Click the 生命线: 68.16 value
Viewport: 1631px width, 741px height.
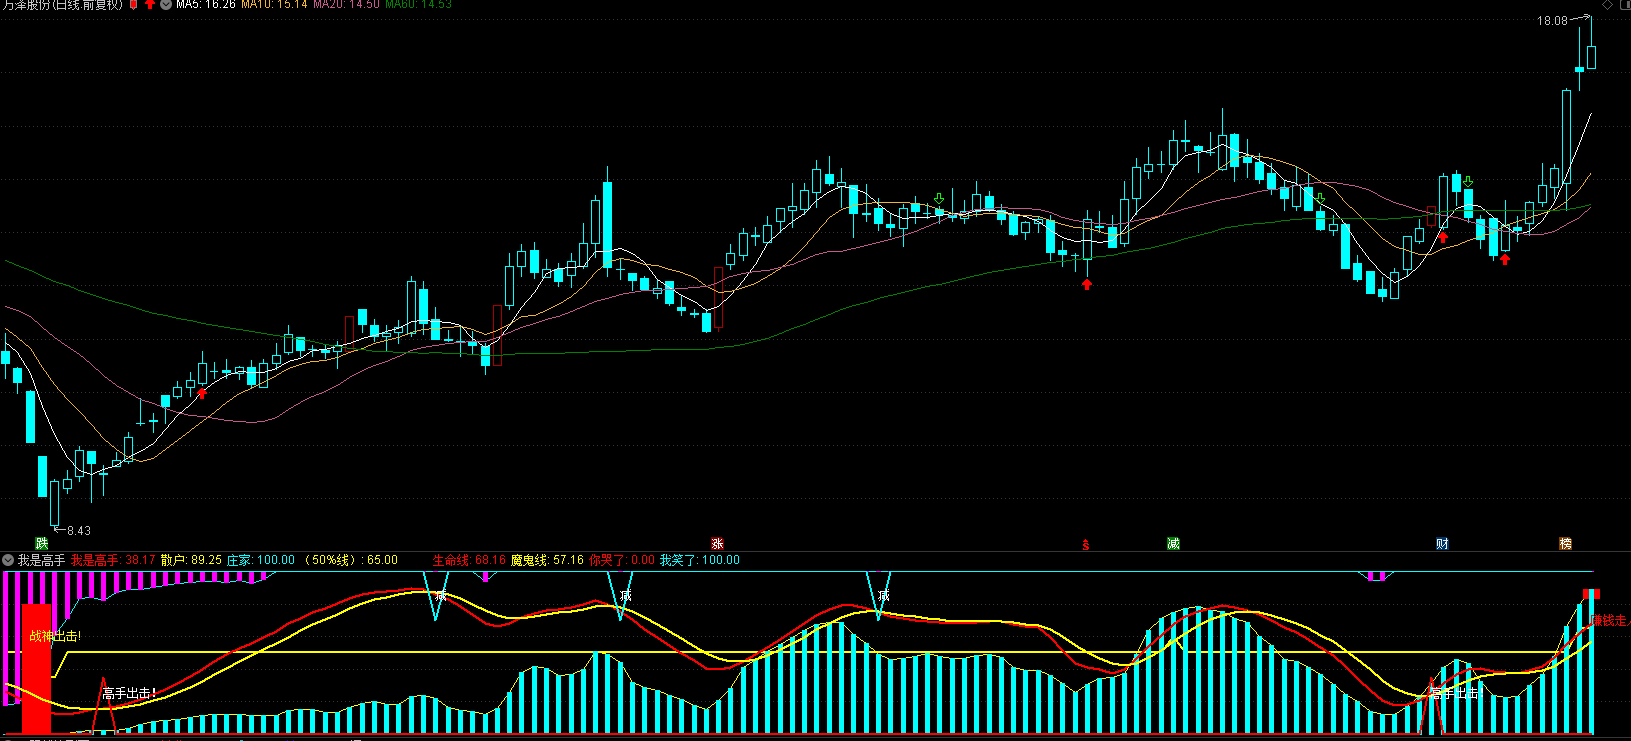click(x=469, y=560)
